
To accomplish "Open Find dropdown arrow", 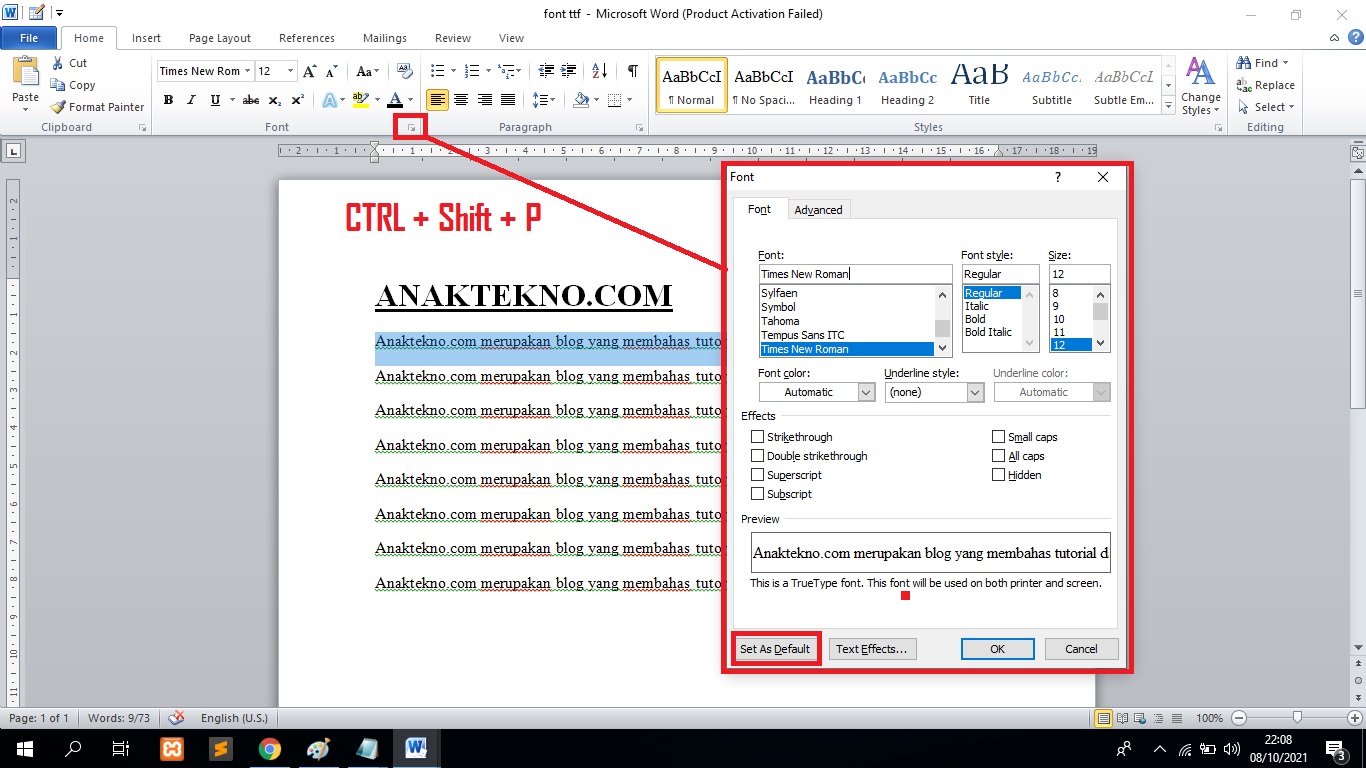I will (1288, 63).
